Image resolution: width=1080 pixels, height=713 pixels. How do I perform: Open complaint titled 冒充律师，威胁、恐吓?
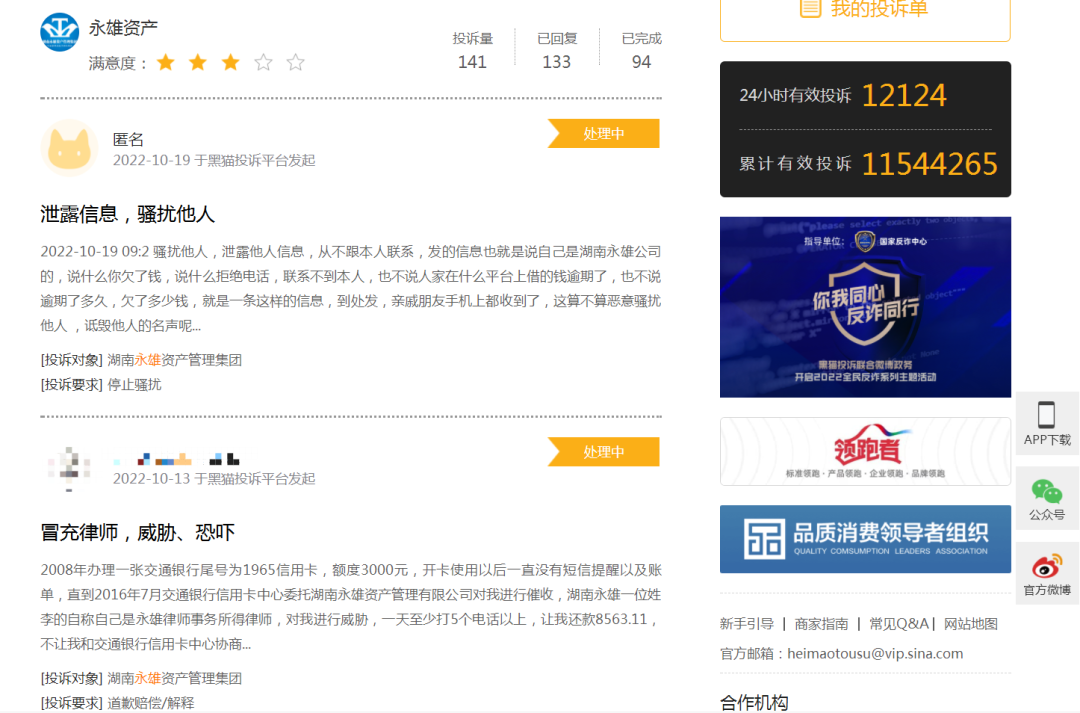click(x=138, y=533)
